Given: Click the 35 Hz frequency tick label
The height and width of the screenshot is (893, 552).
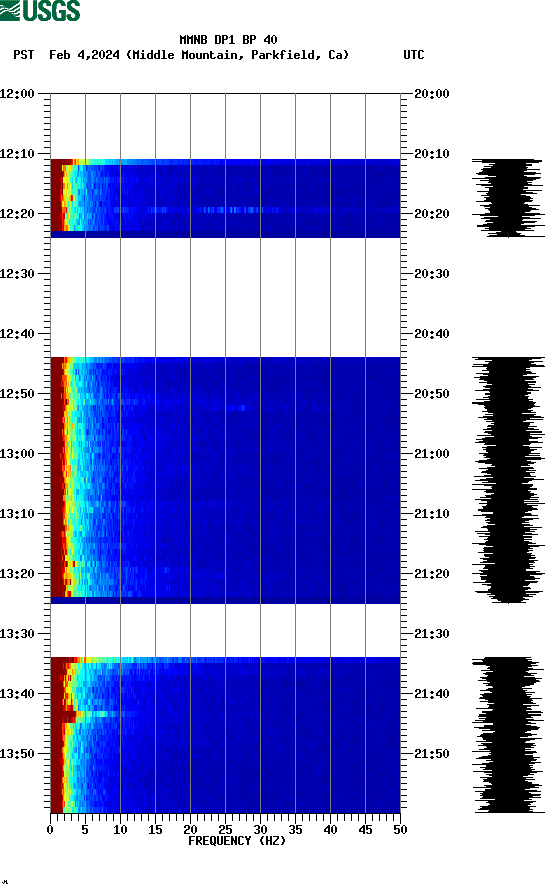Looking at the screenshot, I should (295, 830).
